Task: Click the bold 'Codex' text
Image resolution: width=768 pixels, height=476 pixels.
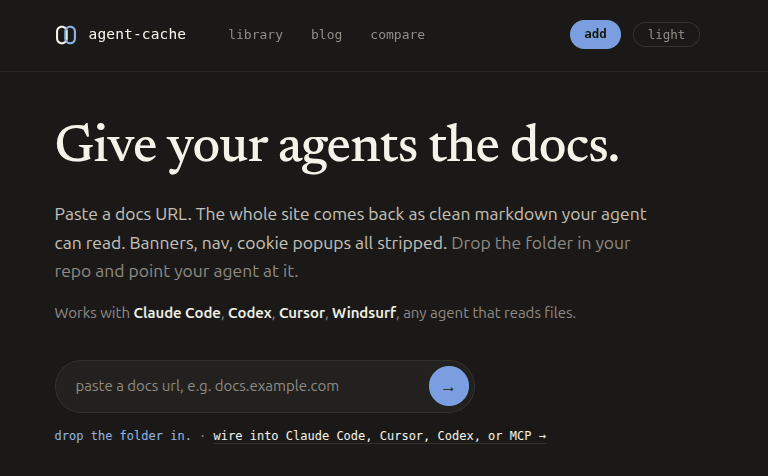Action: pos(250,313)
